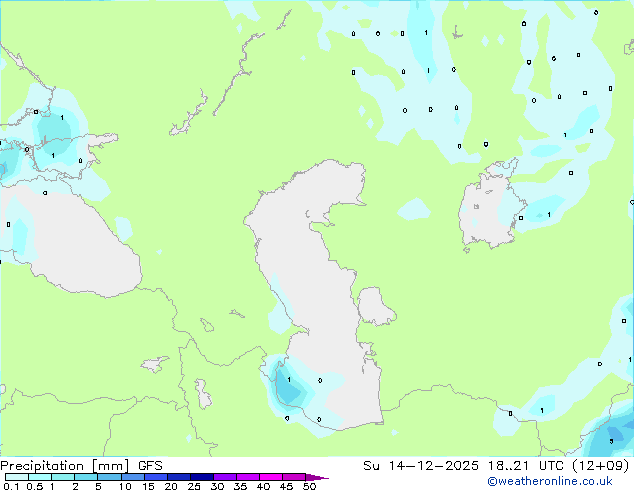Select the 35–40 mm violet legend swatch
Viewport: 634px width, 490px height.
tap(247, 477)
